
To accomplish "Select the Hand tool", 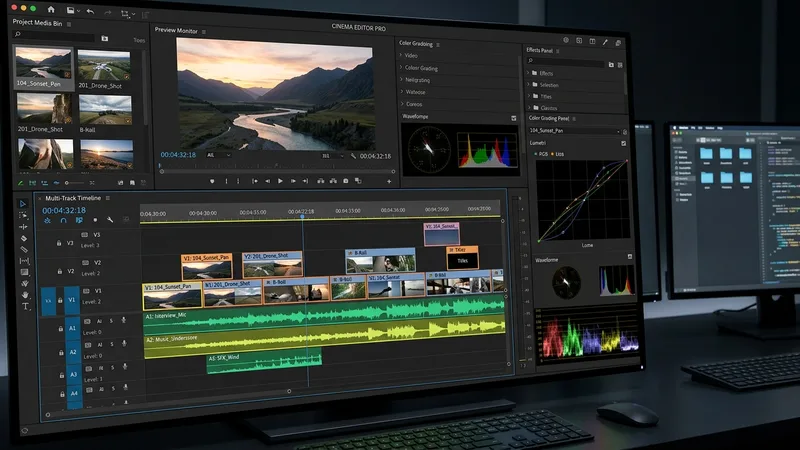I will coord(25,295).
